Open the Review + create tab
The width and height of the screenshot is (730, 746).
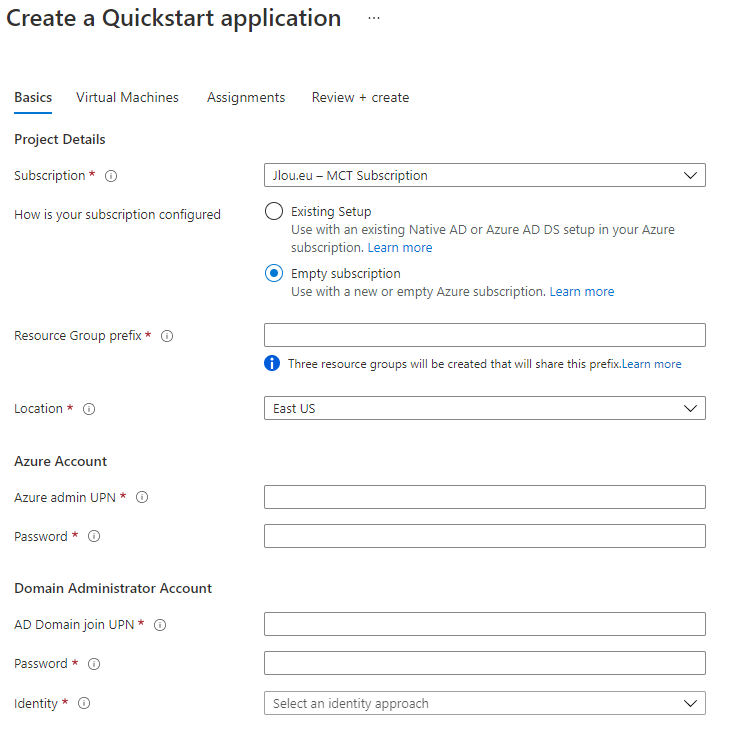click(x=360, y=98)
